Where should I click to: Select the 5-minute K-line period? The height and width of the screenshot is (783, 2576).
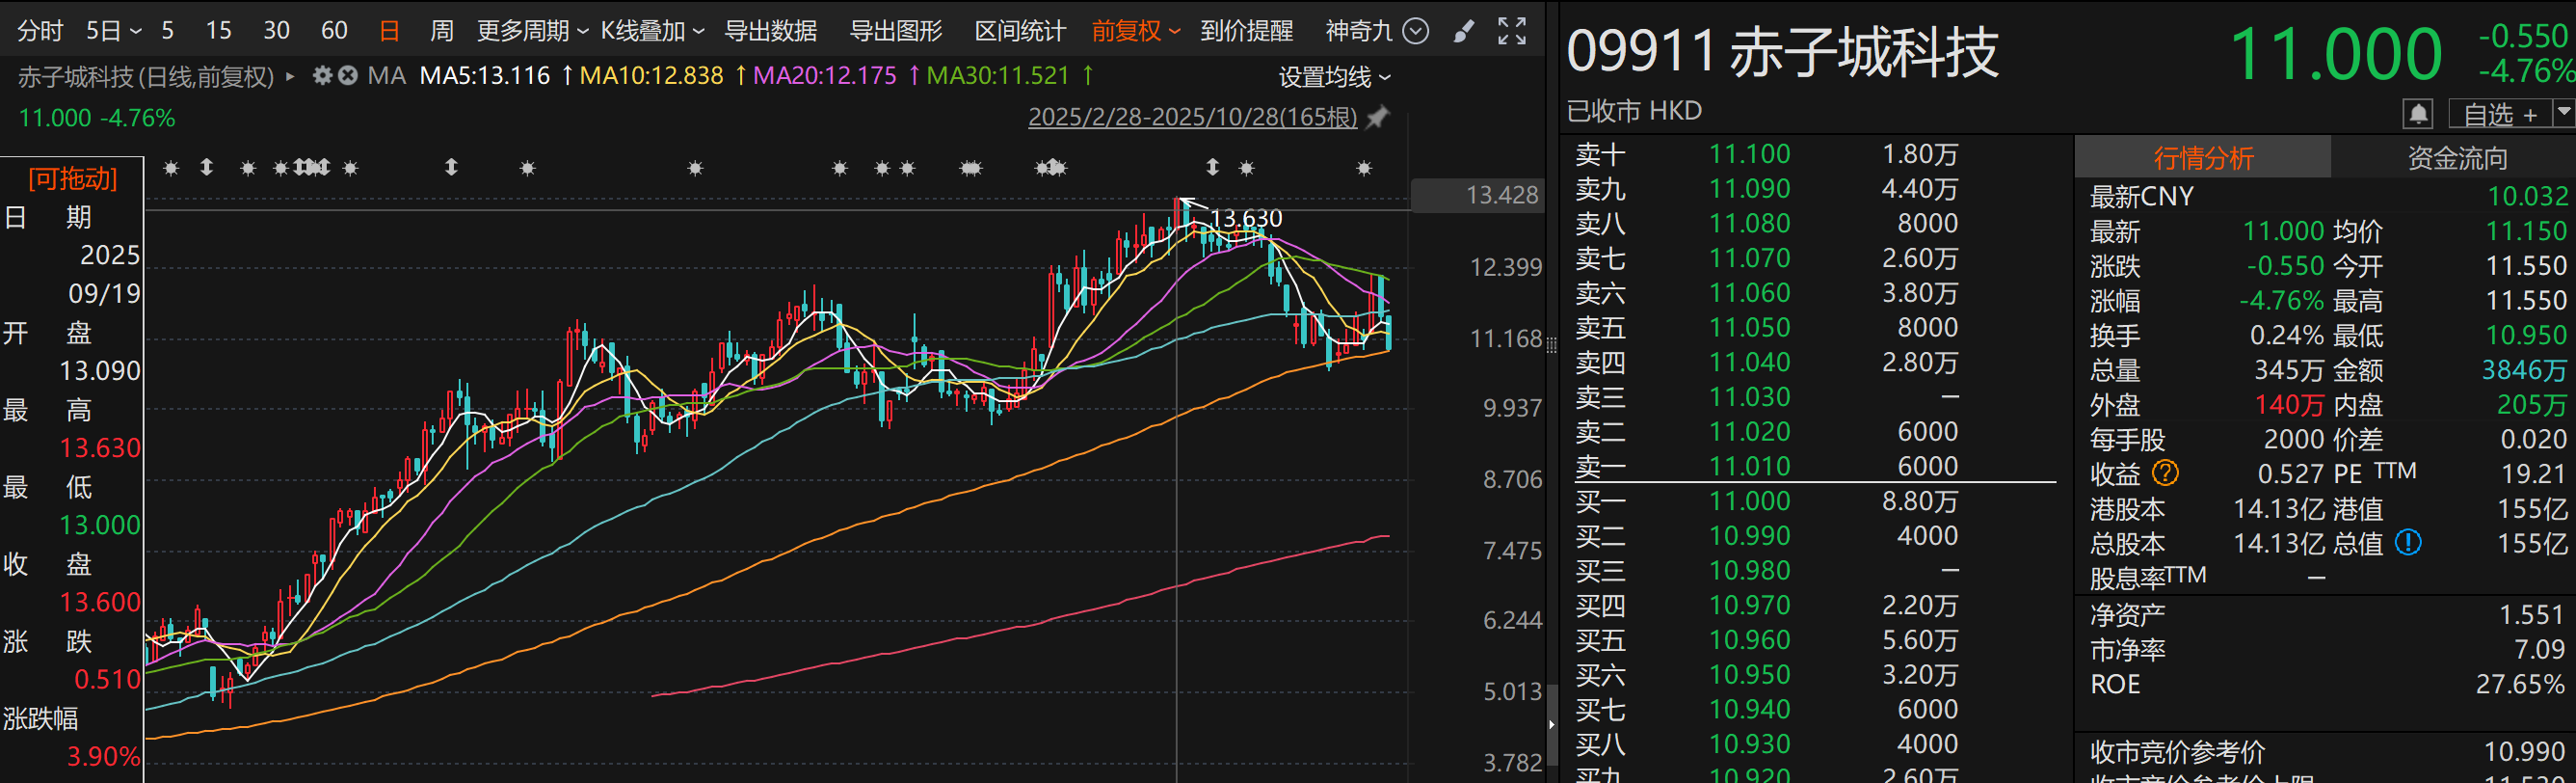pyautogui.click(x=168, y=31)
